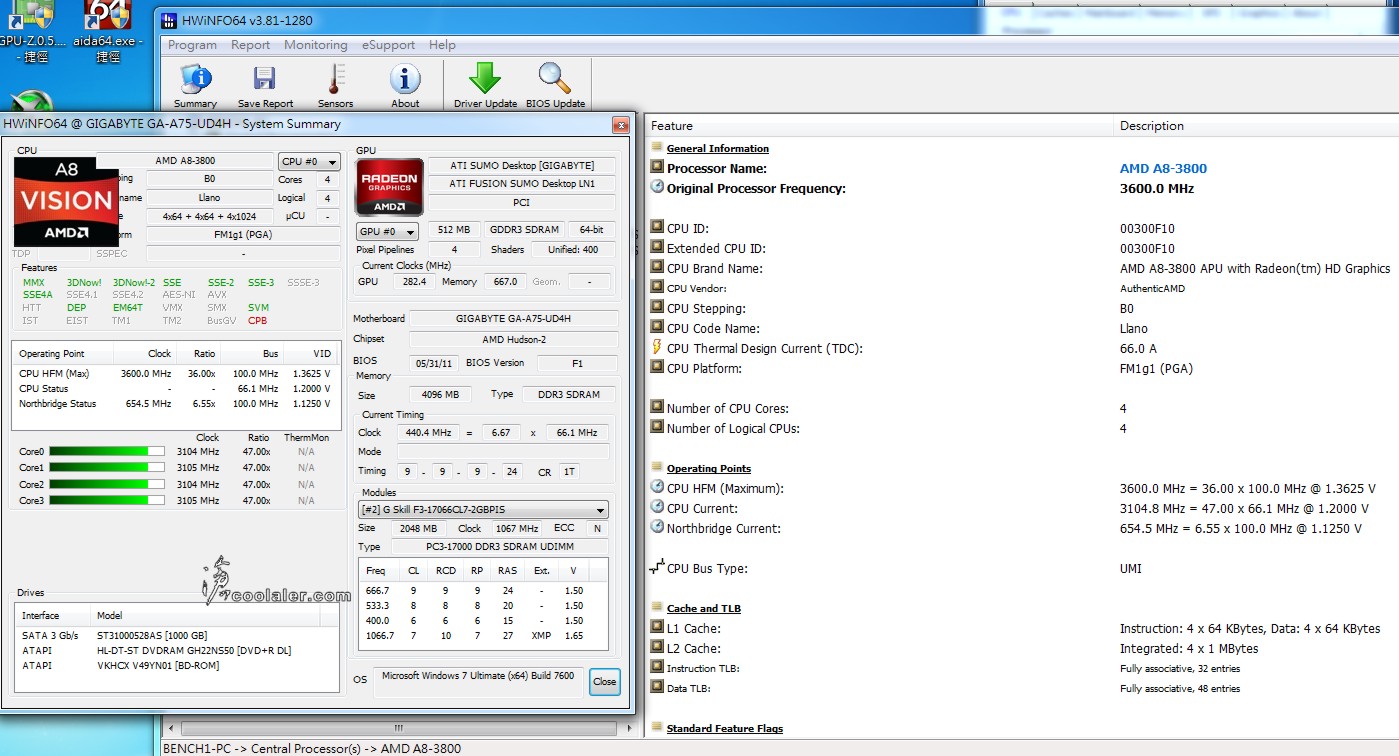Screen dimensions: 1399x756
Task: Expand the memory module selector dropdown
Action: (x=483, y=510)
